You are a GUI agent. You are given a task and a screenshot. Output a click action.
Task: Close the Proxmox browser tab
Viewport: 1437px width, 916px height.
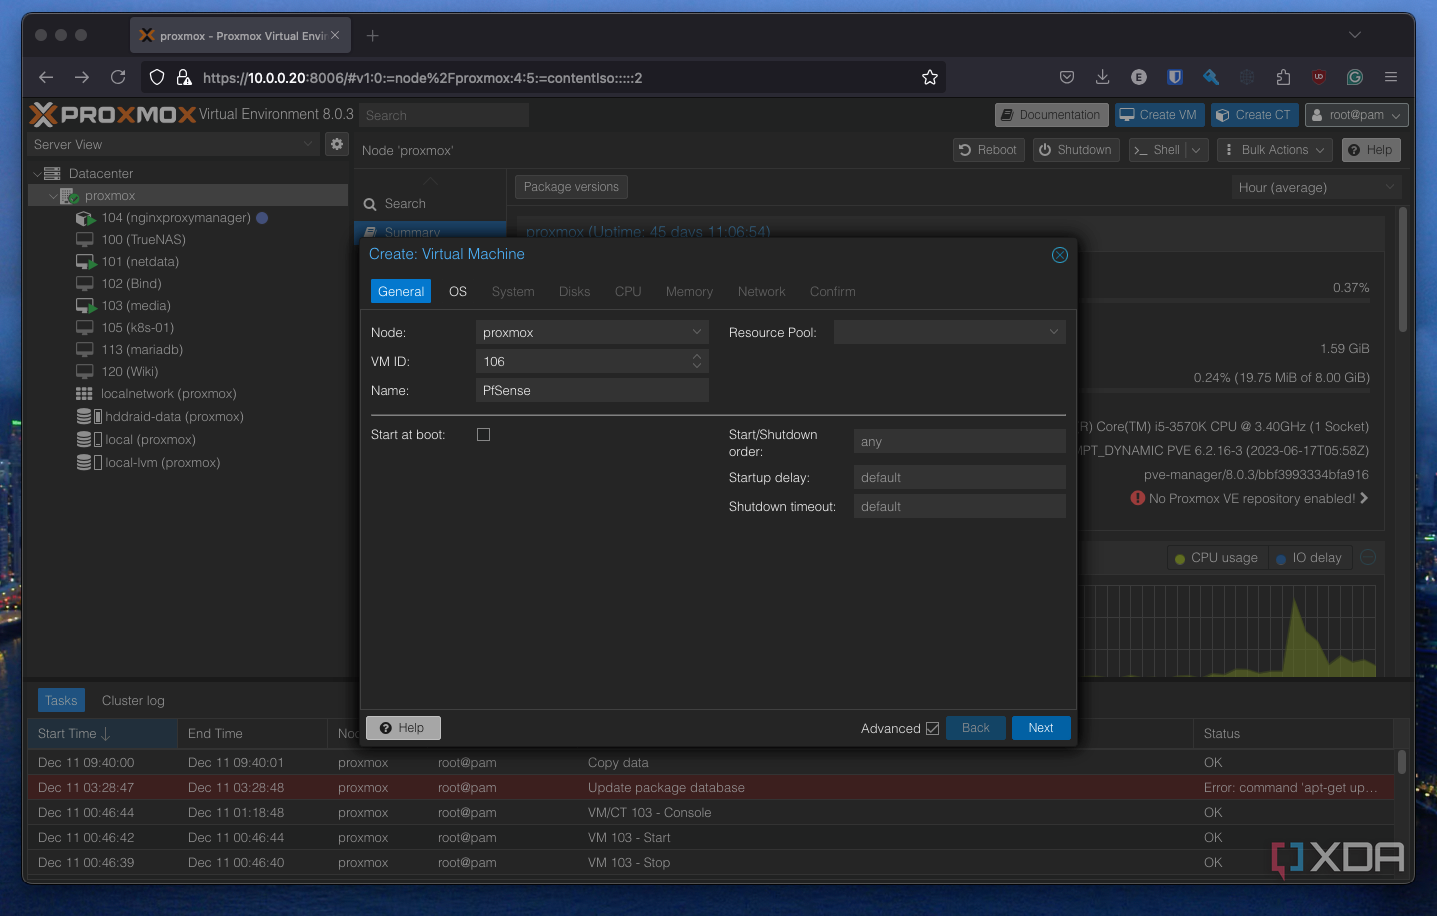[x=335, y=35]
